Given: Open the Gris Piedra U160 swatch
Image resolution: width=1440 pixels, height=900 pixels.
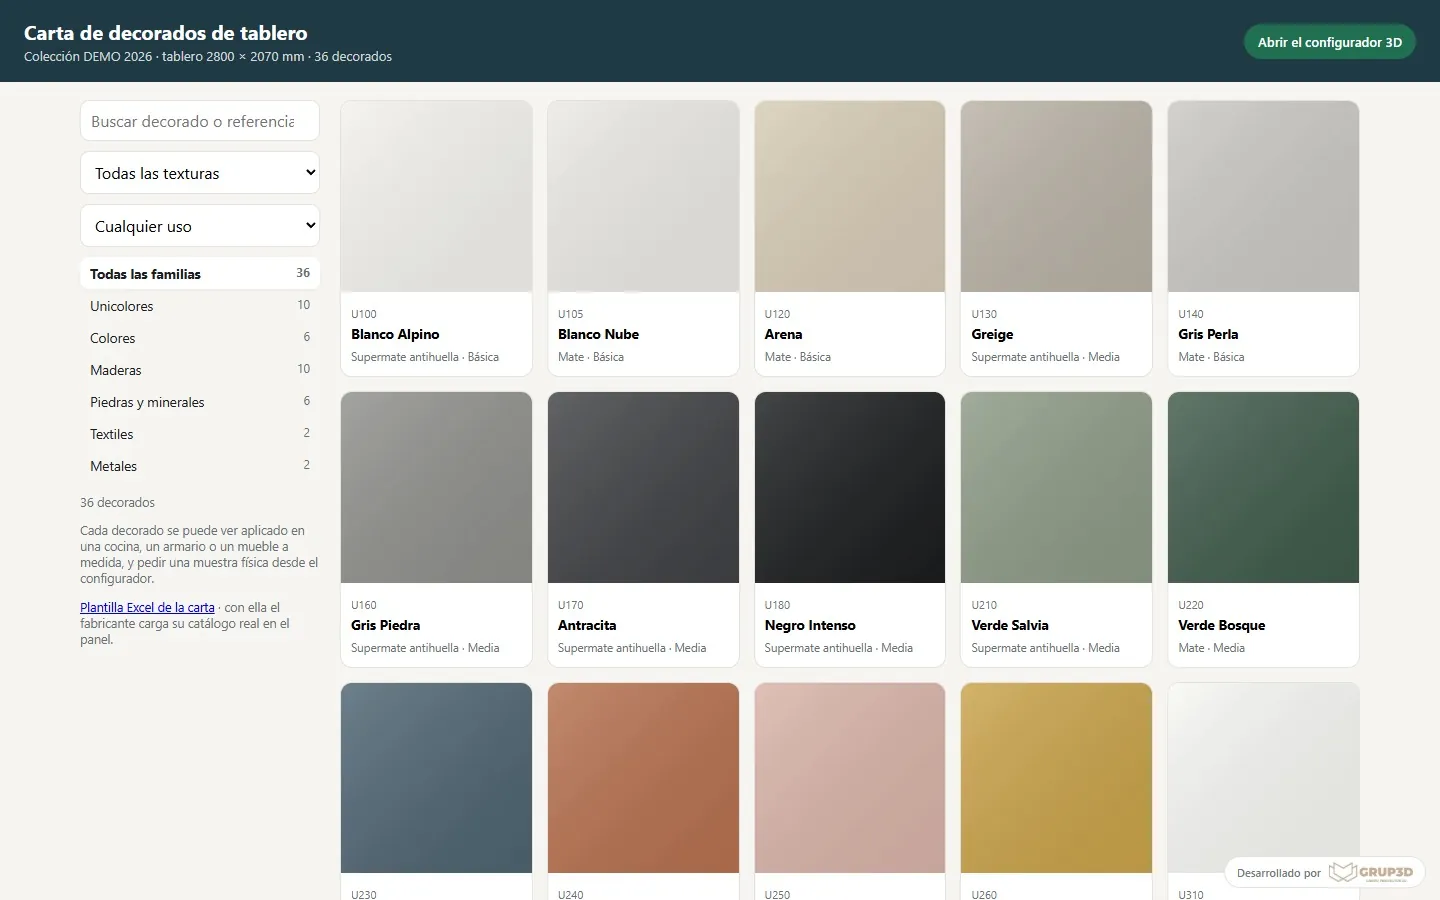Looking at the screenshot, I should 436,487.
